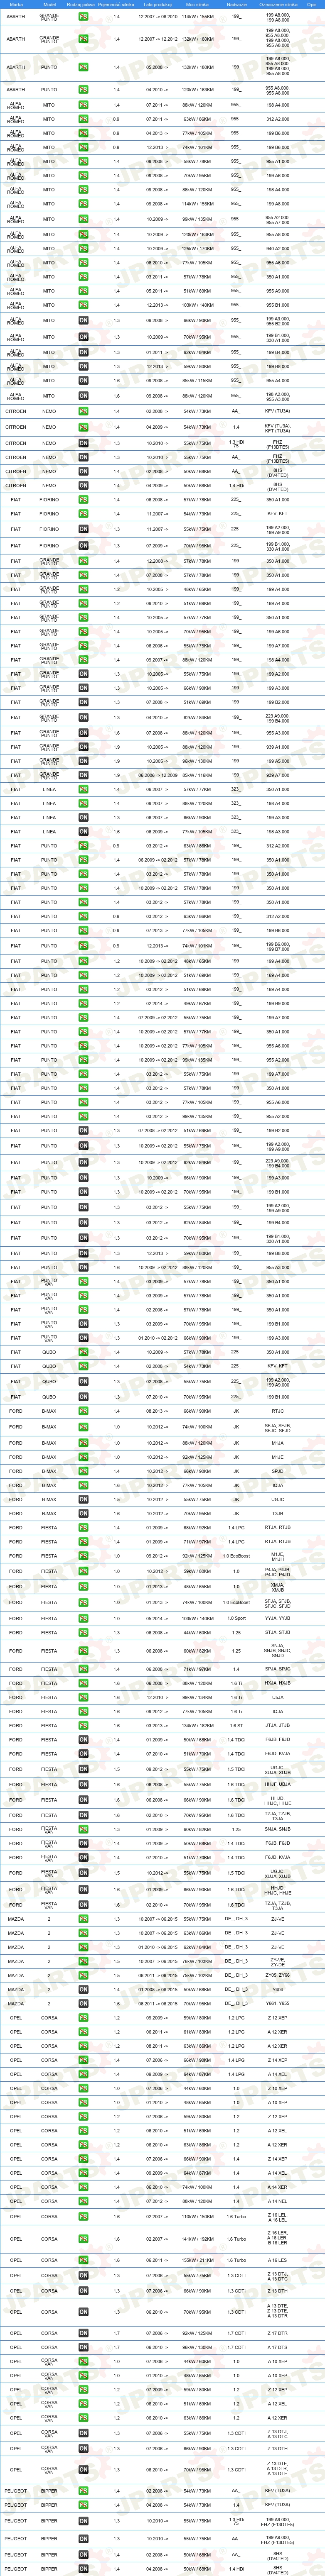Image resolution: width=325 pixels, height=2576 pixels.
Task: Click PB icon in Fiat Linea 88kW/120KM row
Action: [84, 803]
